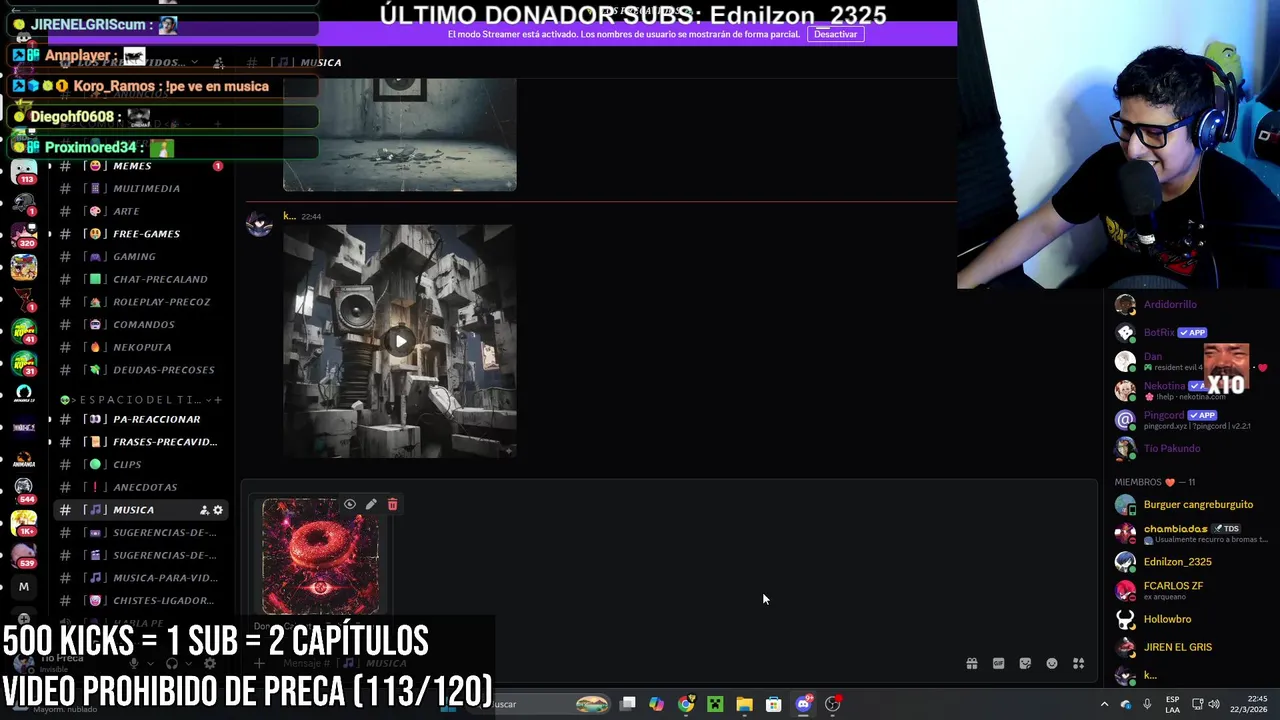Click the microphone icon in the system tray

click(1147, 704)
